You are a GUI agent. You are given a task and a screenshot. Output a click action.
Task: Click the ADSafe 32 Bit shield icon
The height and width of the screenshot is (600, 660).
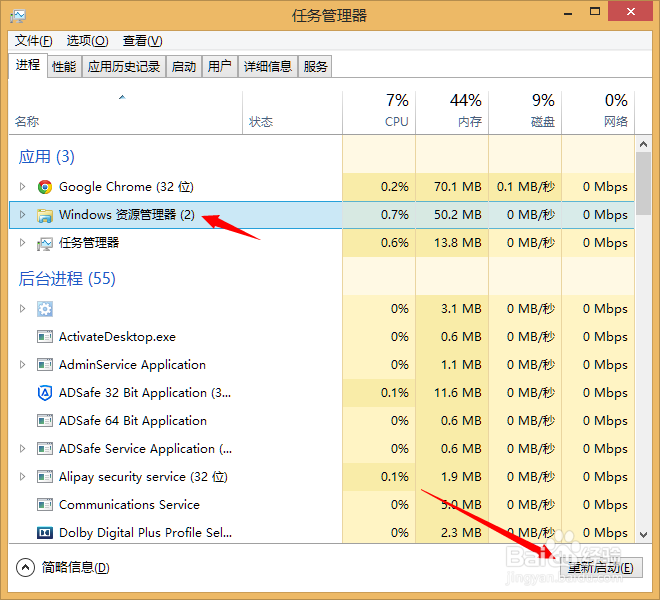(45, 393)
